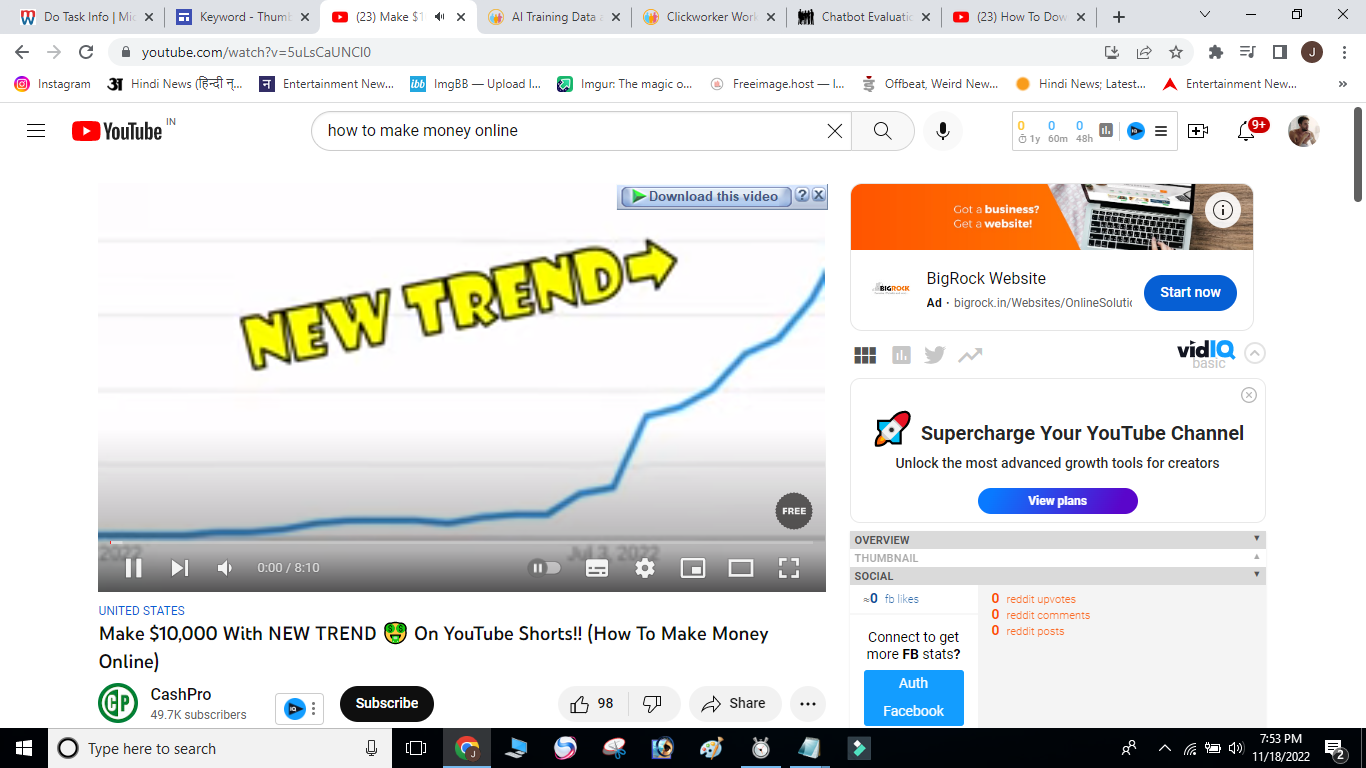This screenshot has height=768, width=1366.
Task: Toggle subtitles/closed captions
Action: pyautogui.click(x=597, y=568)
